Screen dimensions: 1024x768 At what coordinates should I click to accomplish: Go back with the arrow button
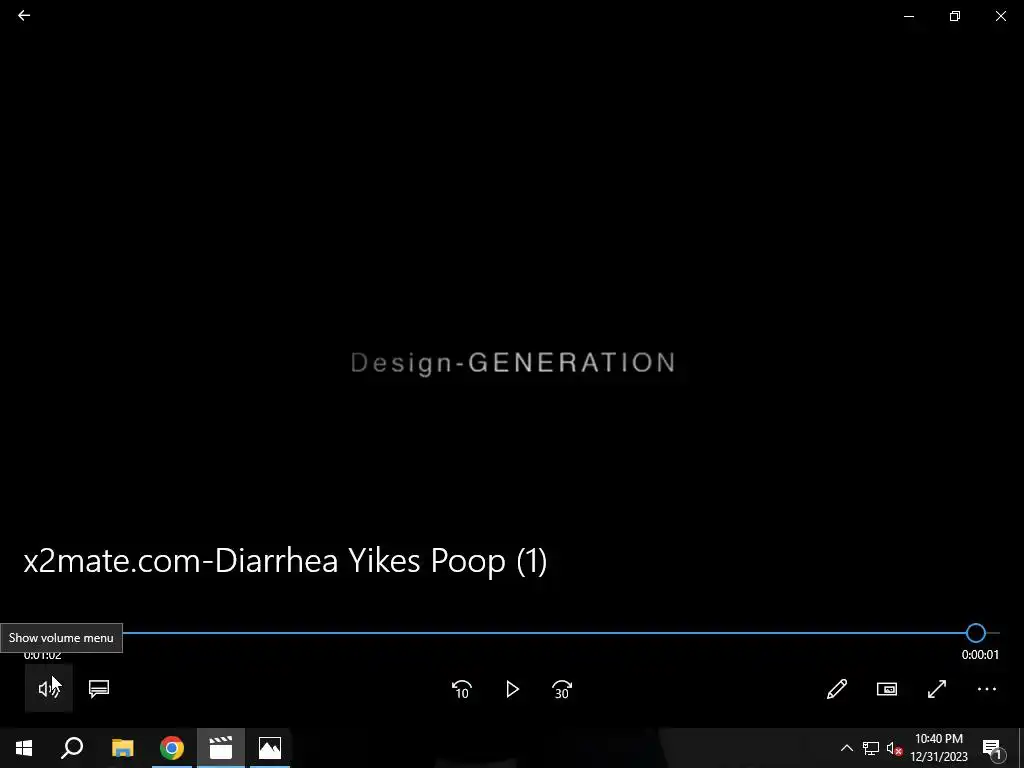(x=24, y=15)
